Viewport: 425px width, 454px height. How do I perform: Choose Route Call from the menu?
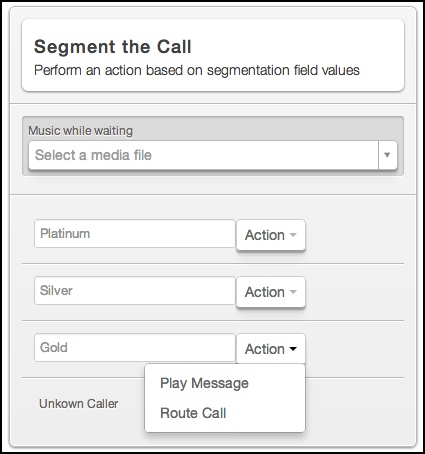click(x=193, y=413)
